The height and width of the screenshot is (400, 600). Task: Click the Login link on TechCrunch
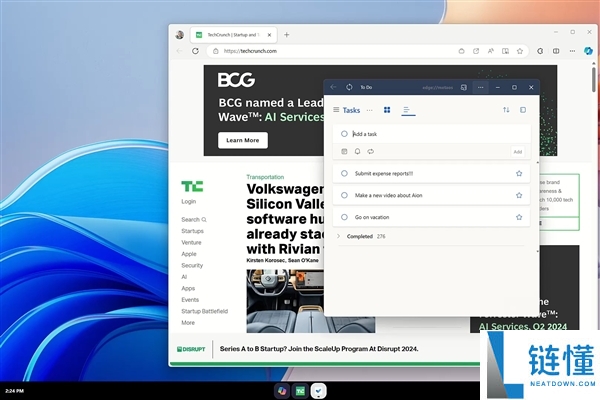[x=189, y=201]
